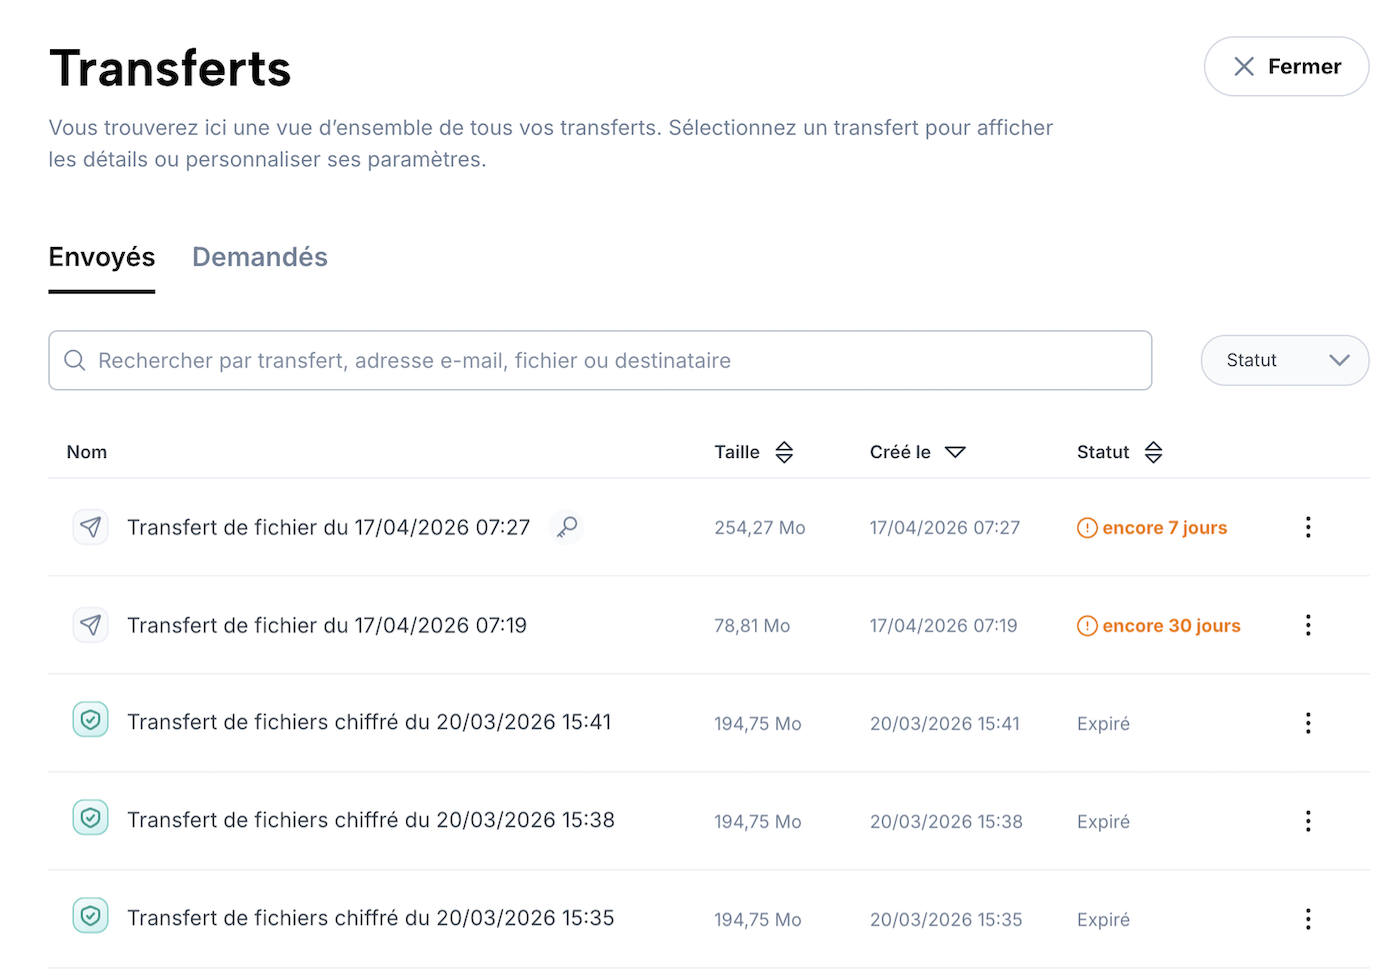
Task: Click the 254,27 Mo size value
Action: click(760, 528)
